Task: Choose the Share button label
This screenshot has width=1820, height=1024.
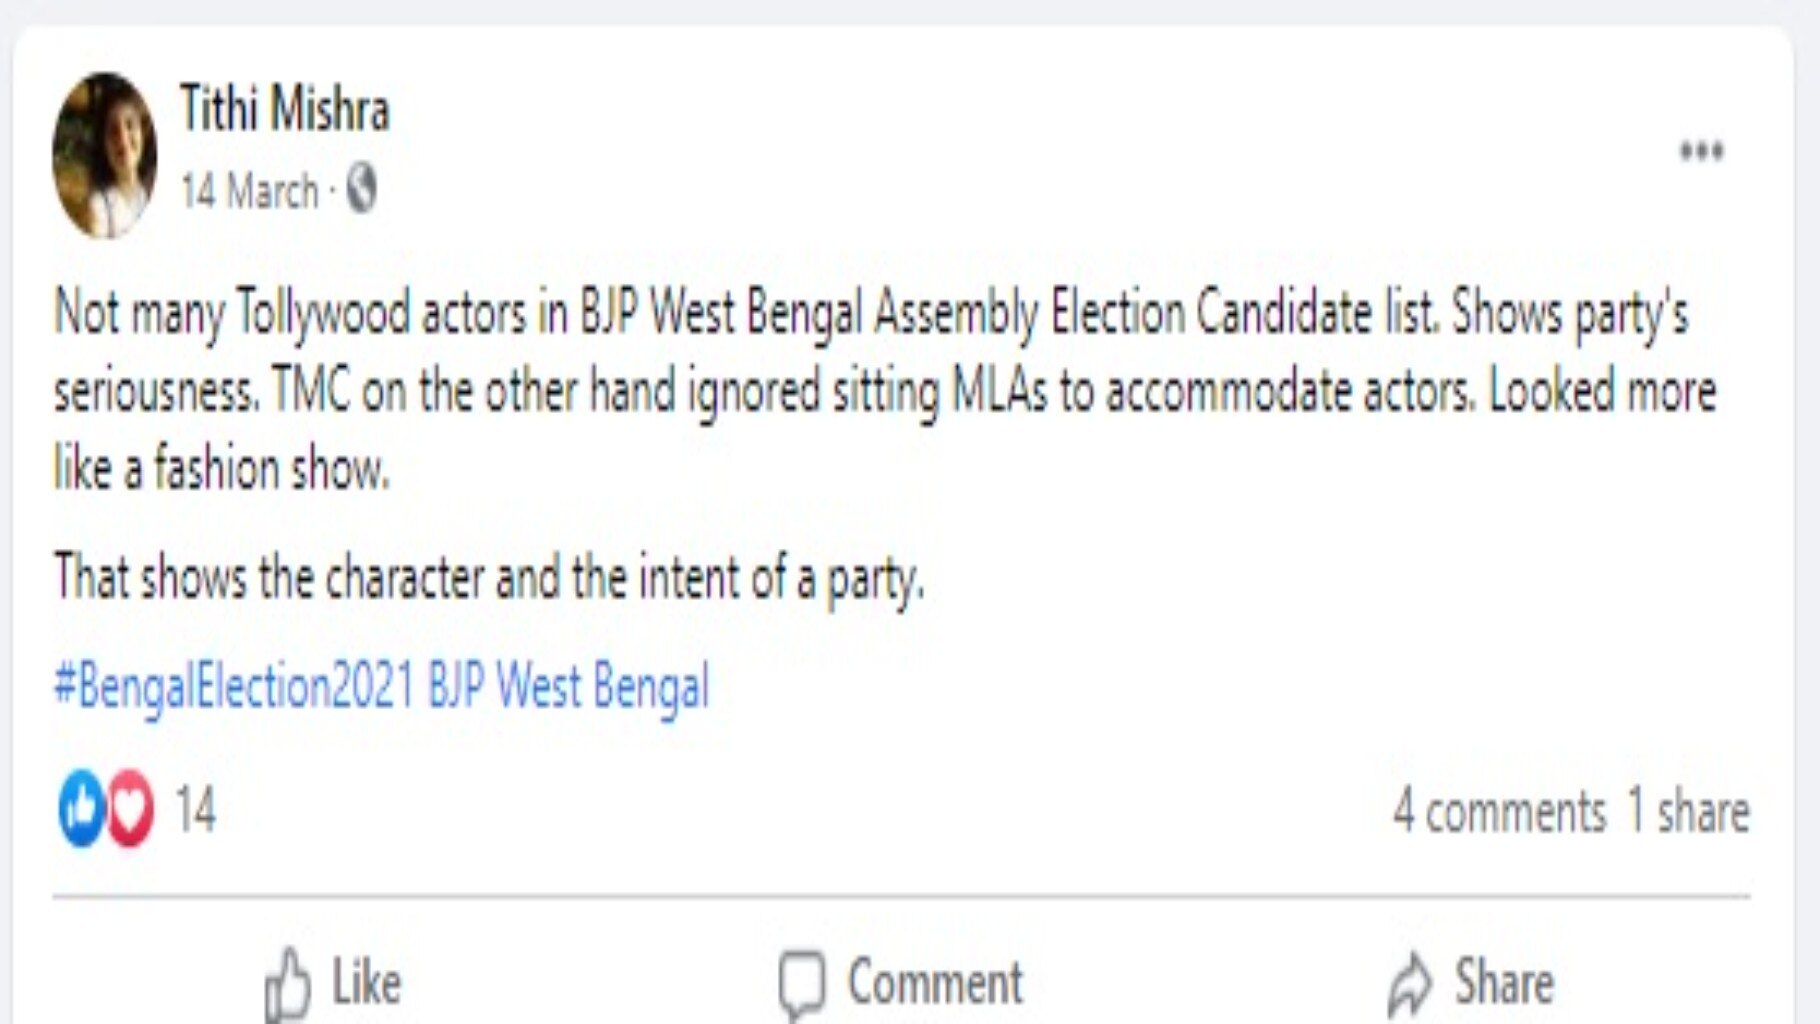Action: [1504, 982]
